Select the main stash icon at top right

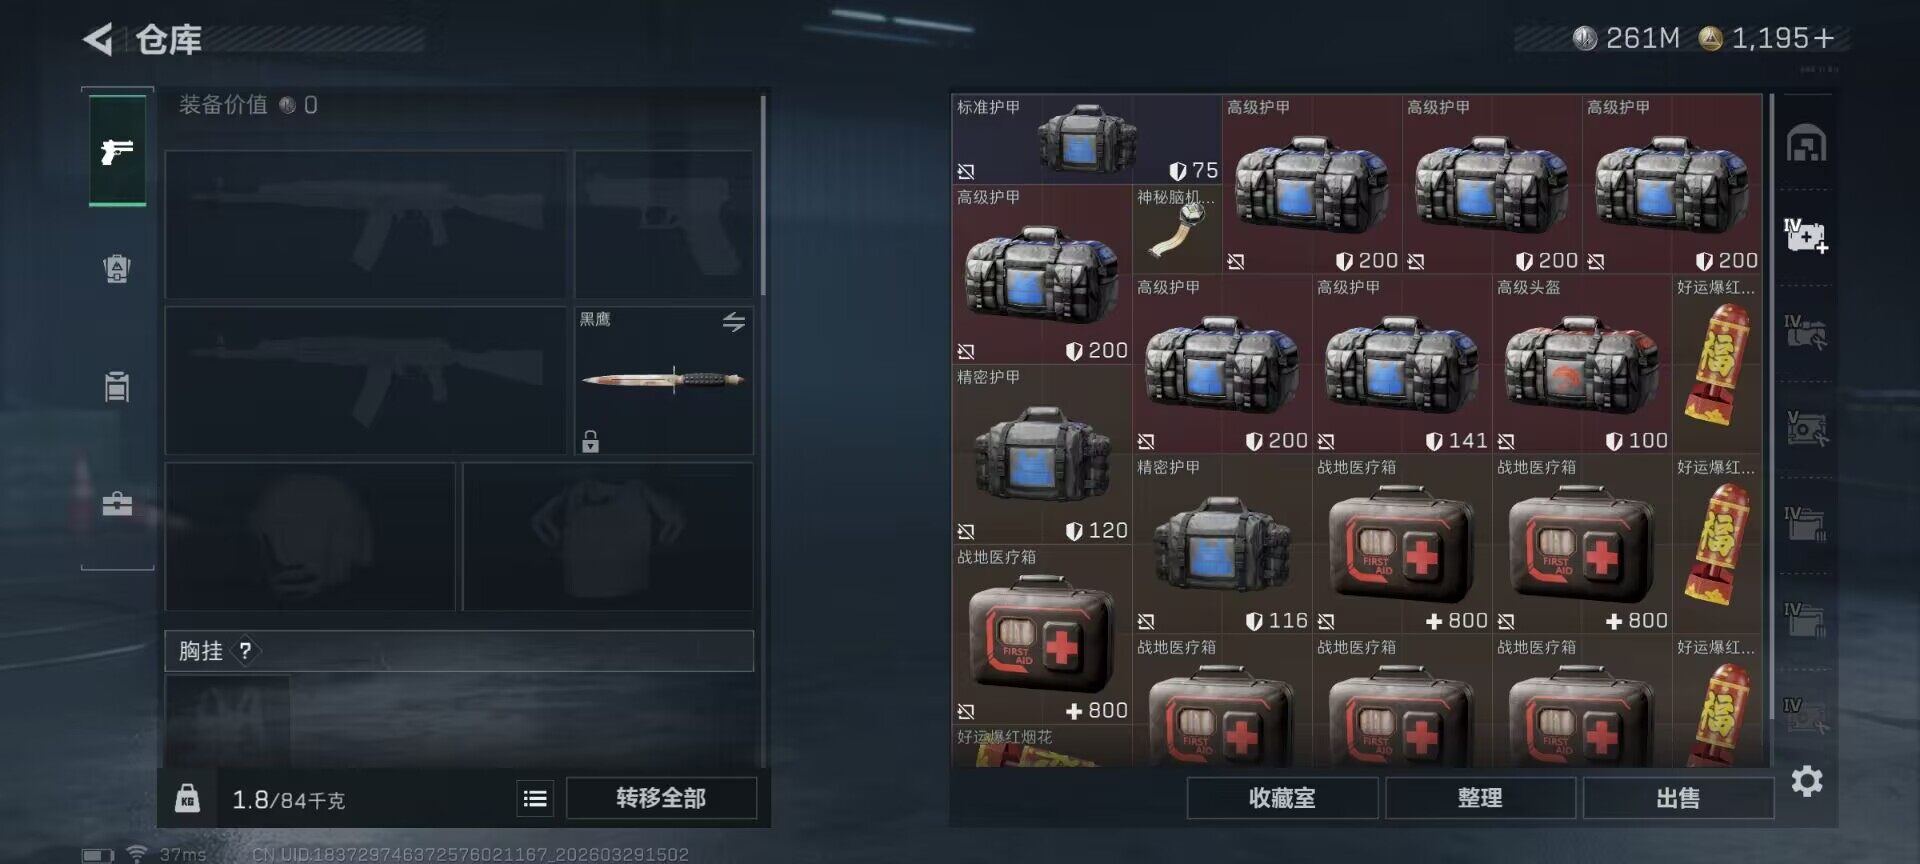tap(1806, 144)
